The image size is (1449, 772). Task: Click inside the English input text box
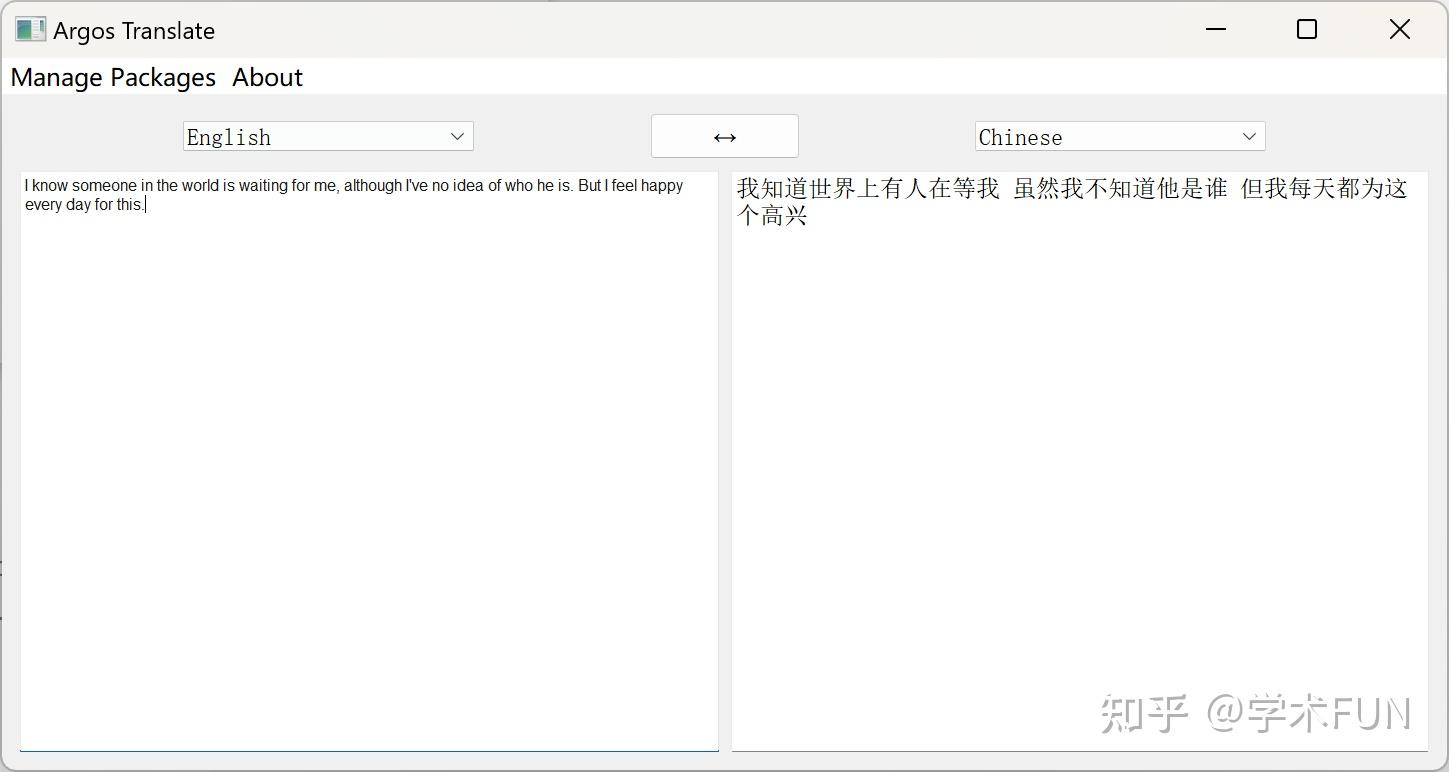[x=370, y=400]
